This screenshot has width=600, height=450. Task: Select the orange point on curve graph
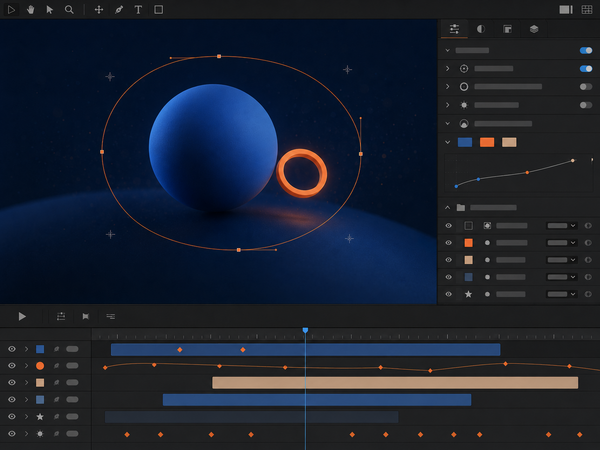point(527,173)
